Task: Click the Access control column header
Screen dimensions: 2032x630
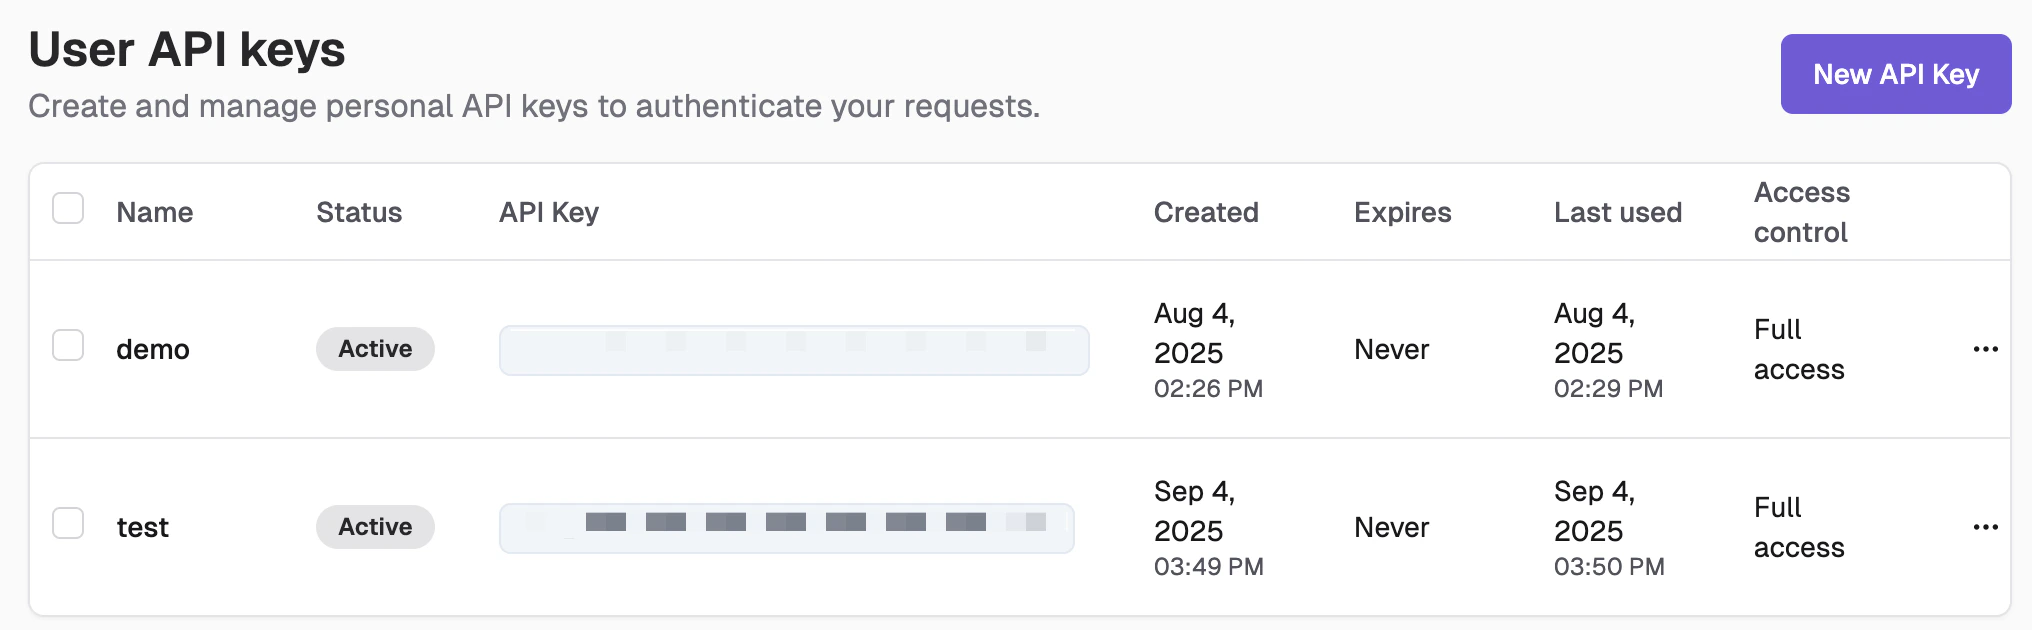Action: click(1801, 212)
